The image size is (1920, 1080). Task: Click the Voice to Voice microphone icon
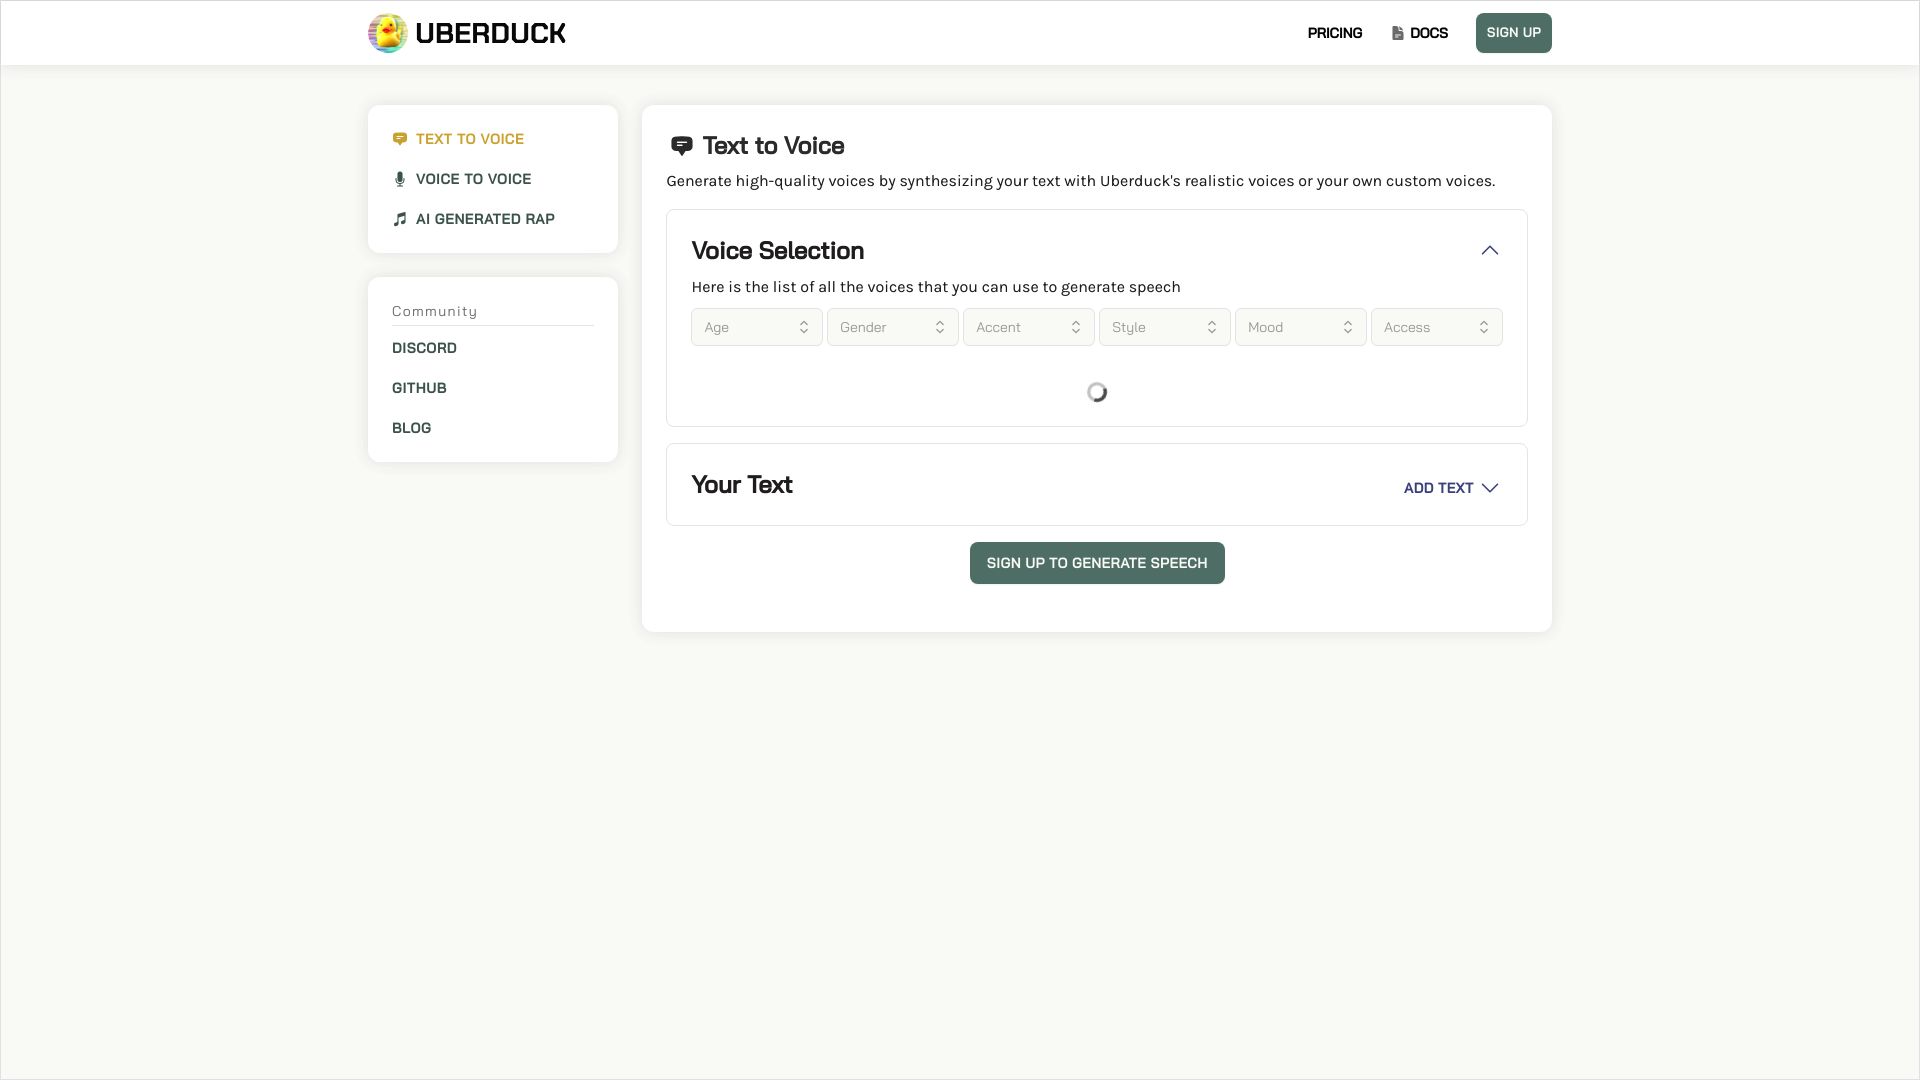[400, 179]
